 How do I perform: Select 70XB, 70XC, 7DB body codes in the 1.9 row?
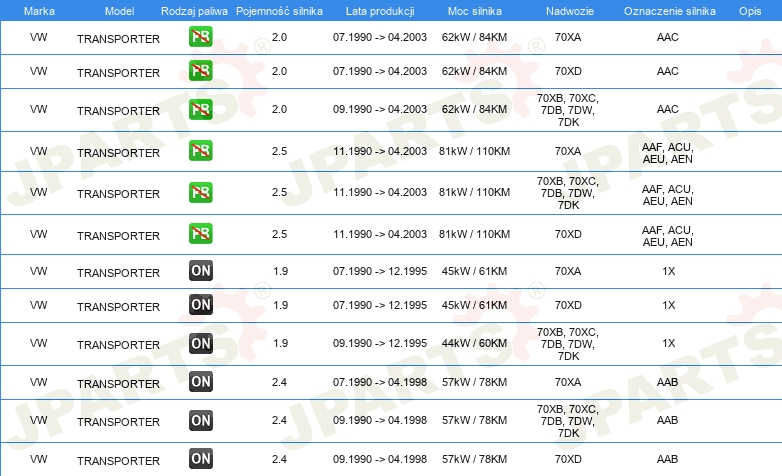[568, 344]
